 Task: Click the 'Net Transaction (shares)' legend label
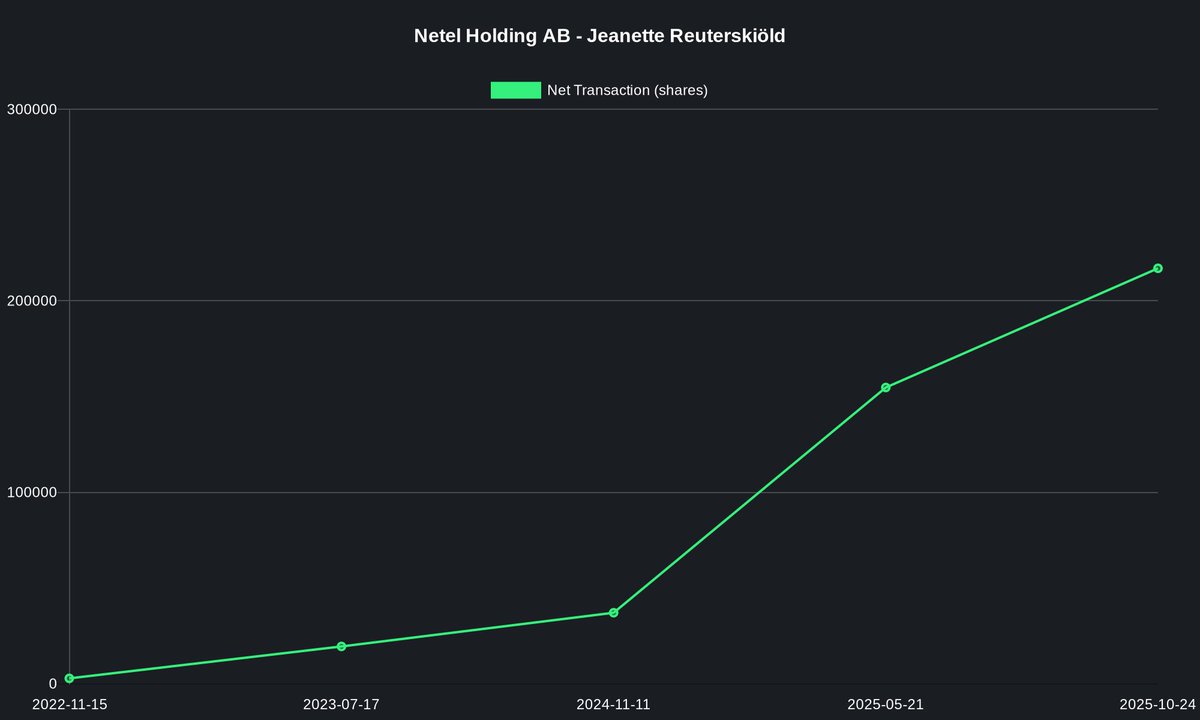click(627, 90)
